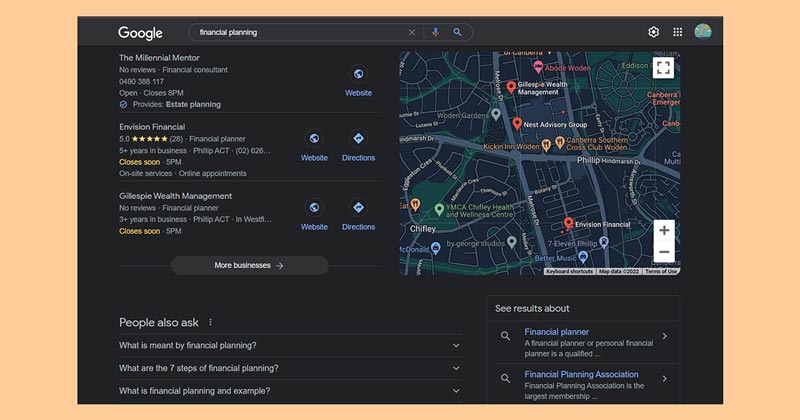The width and height of the screenshot is (800, 420).
Task: Start voice search with microphone icon
Action: tap(435, 32)
